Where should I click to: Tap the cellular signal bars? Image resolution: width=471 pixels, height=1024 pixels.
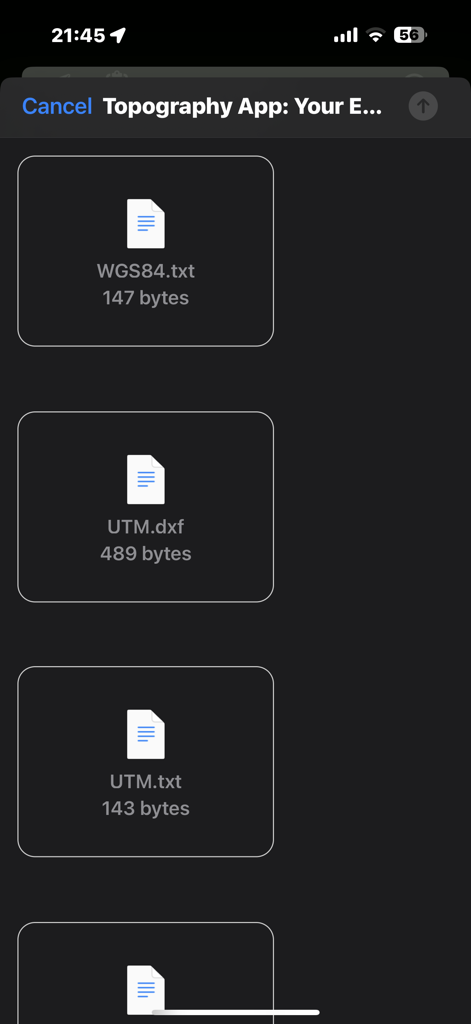(346, 35)
